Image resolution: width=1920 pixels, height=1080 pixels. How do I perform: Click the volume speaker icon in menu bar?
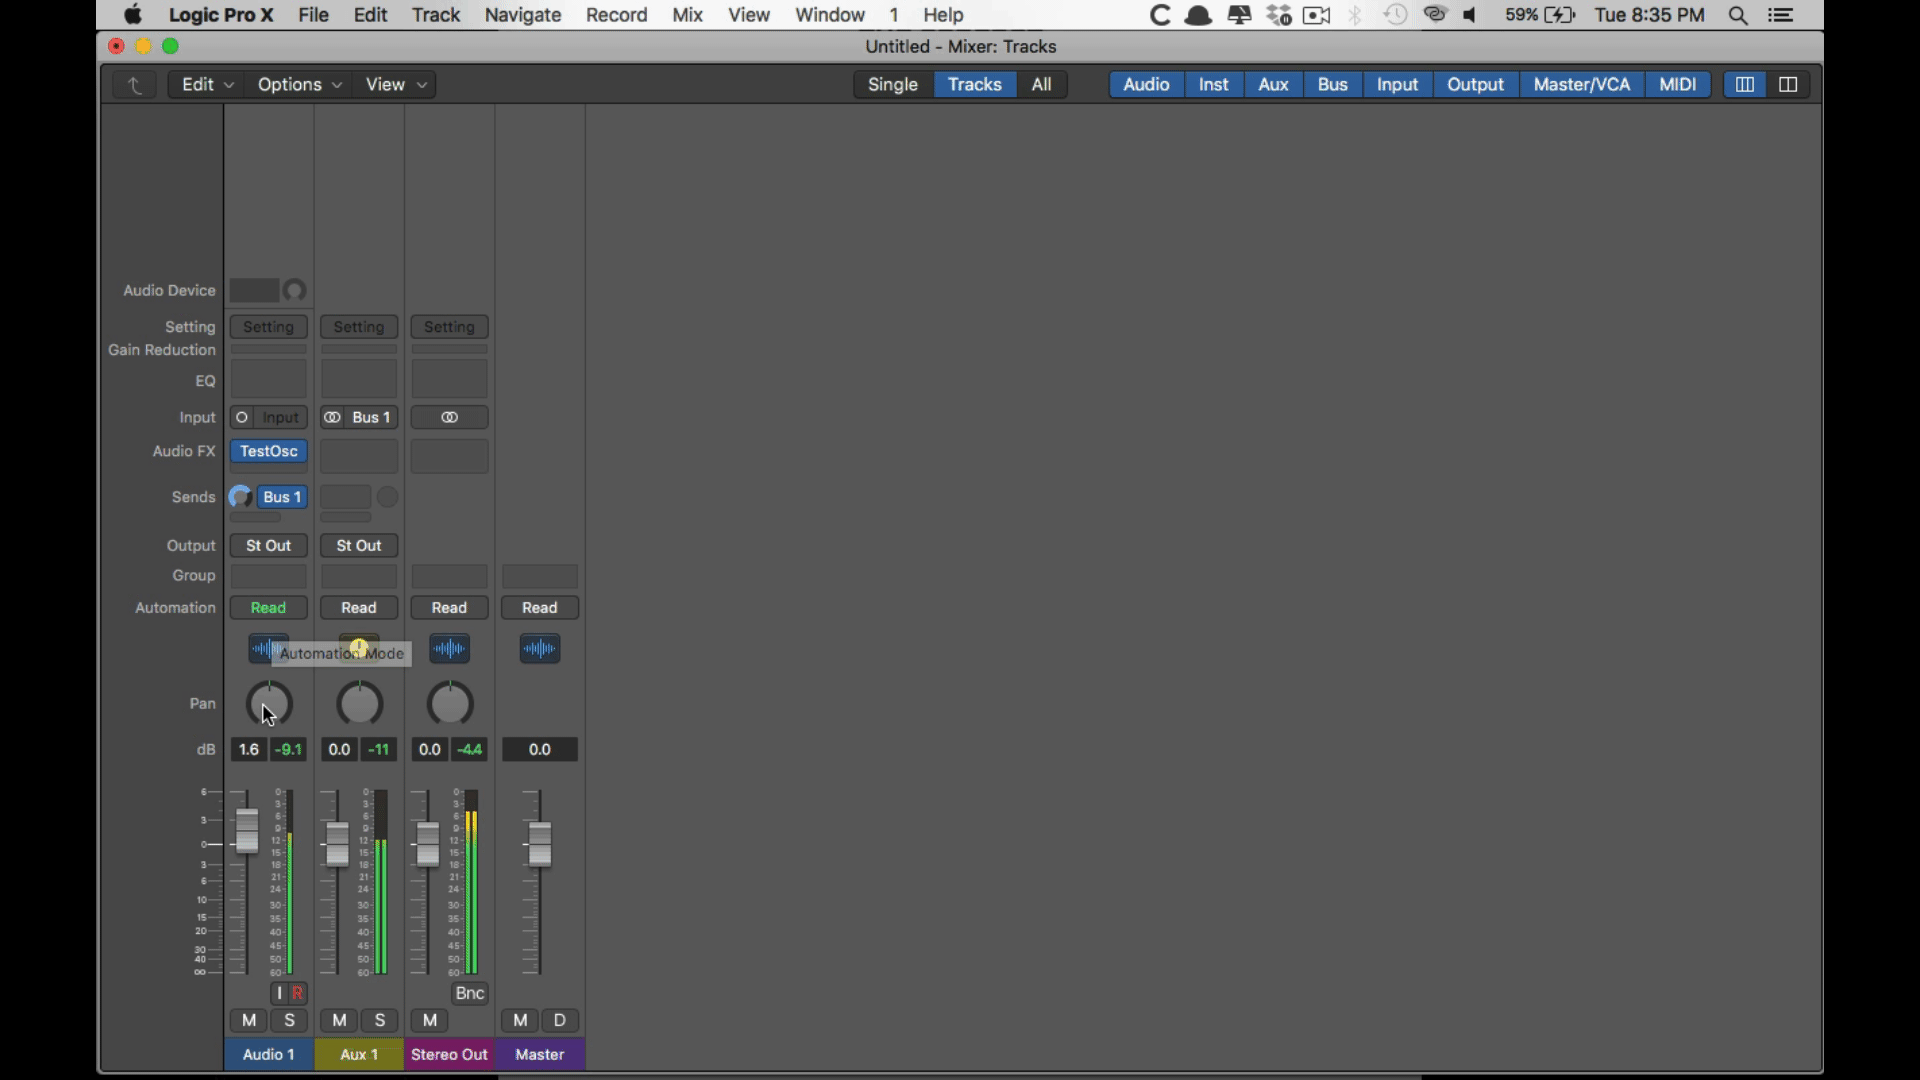[x=1471, y=15]
